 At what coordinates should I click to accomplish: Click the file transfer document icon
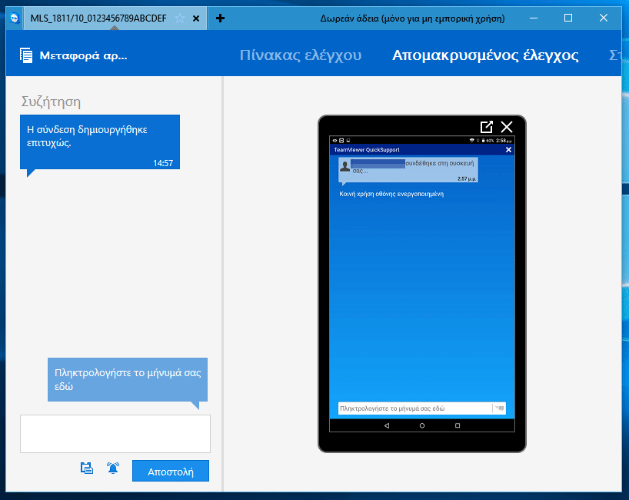pyautogui.click(x=26, y=55)
